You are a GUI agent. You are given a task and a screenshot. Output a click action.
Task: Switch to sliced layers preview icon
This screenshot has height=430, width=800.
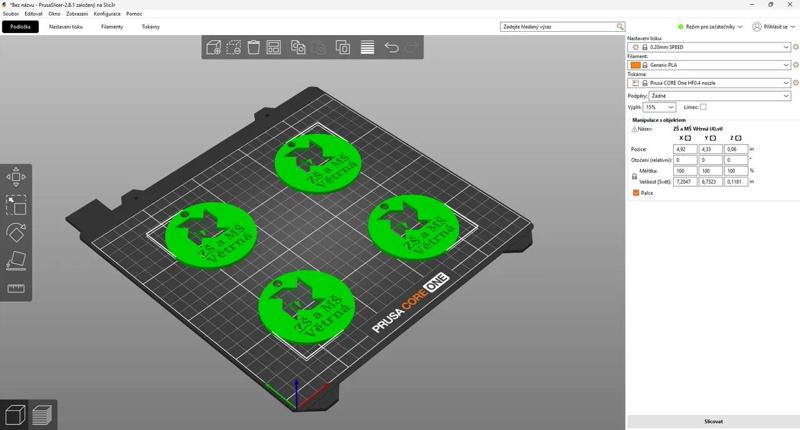(42, 415)
